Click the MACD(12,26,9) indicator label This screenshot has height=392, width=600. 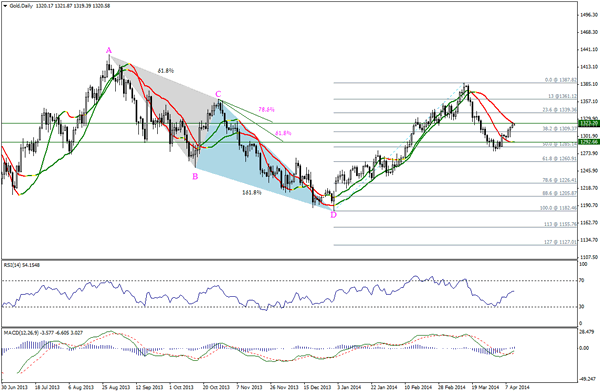click(x=42, y=333)
